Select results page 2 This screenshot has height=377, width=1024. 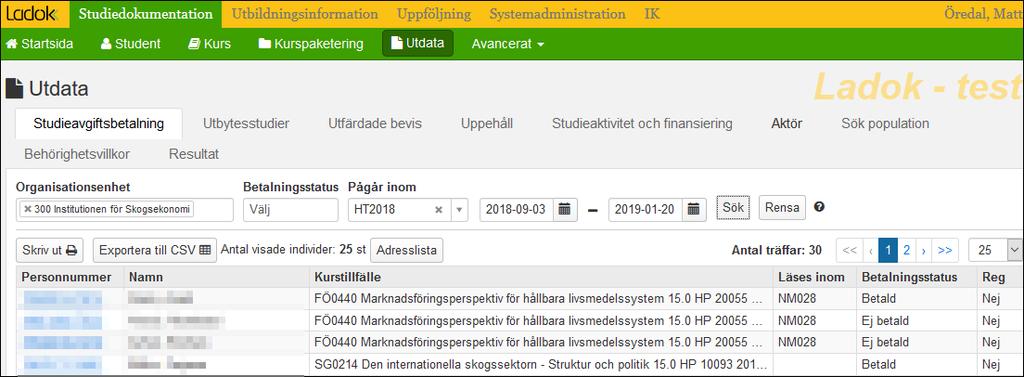(x=906, y=250)
